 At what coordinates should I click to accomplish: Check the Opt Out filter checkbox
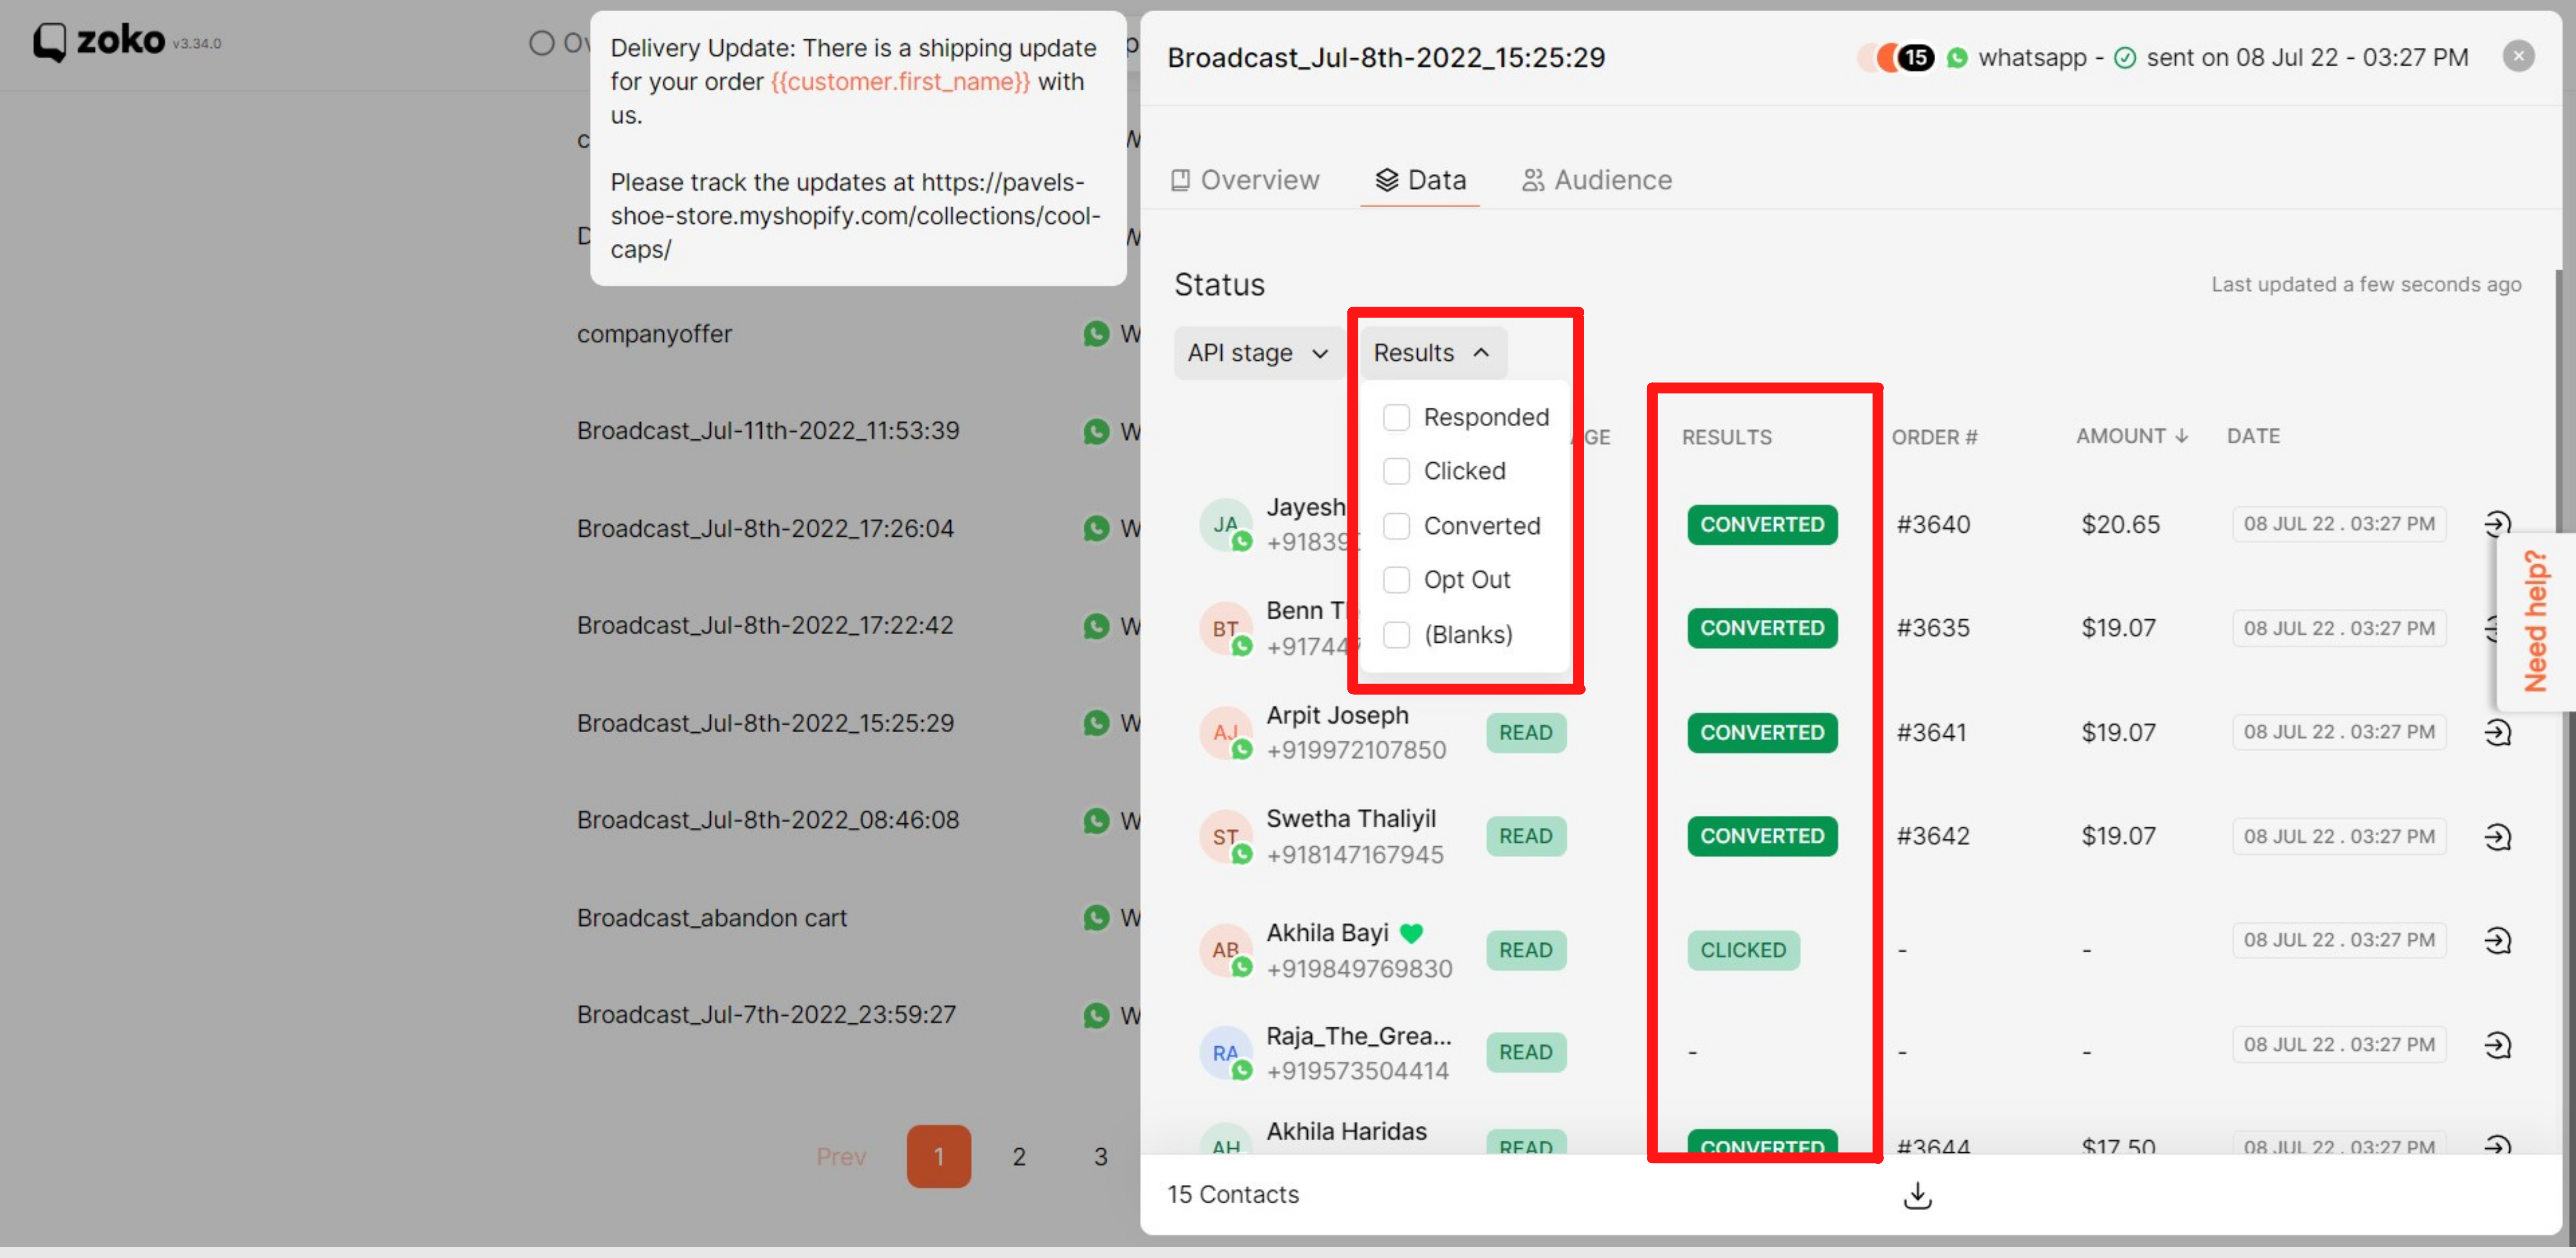point(1396,579)
